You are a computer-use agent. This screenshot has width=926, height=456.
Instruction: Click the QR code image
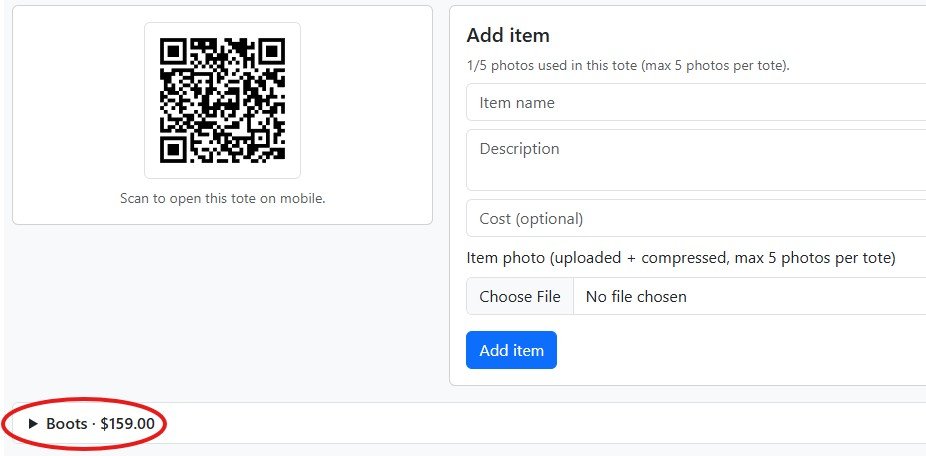[x=222, y=100]
